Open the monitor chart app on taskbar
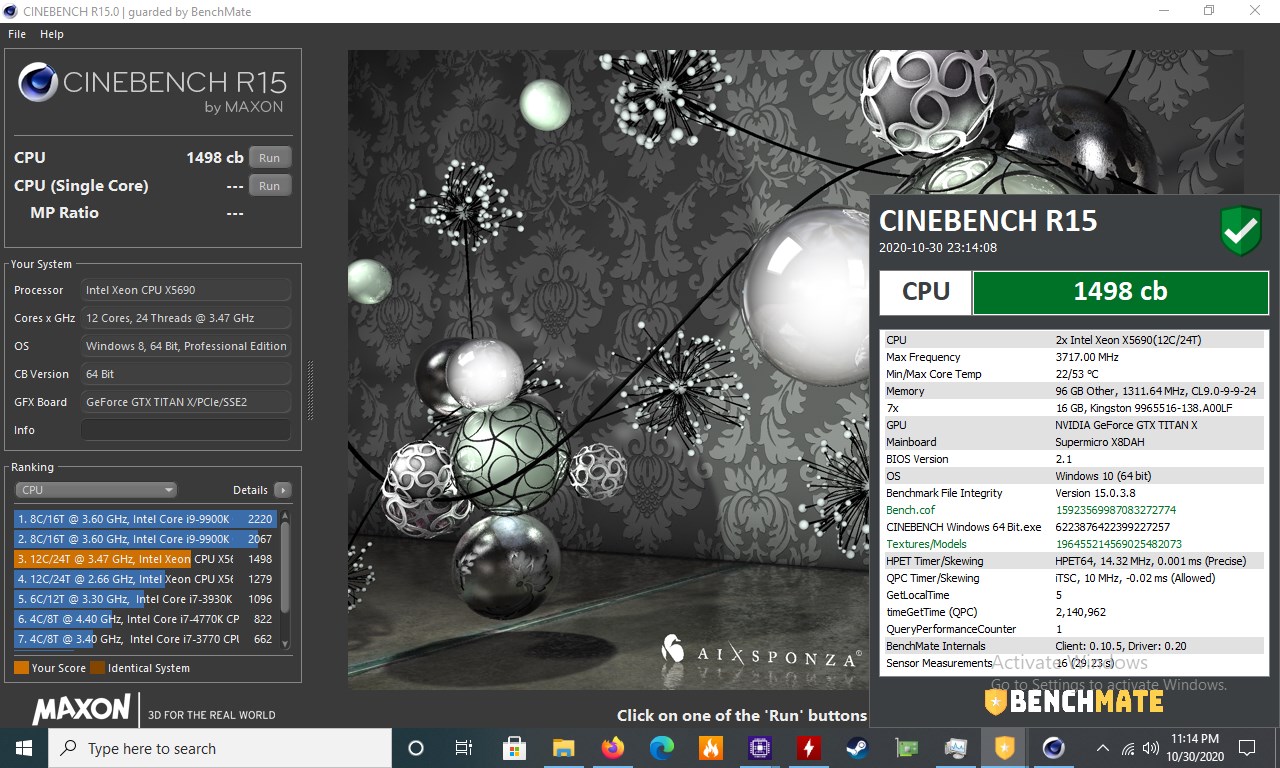The image size is (1280, 768). point(956,748)
